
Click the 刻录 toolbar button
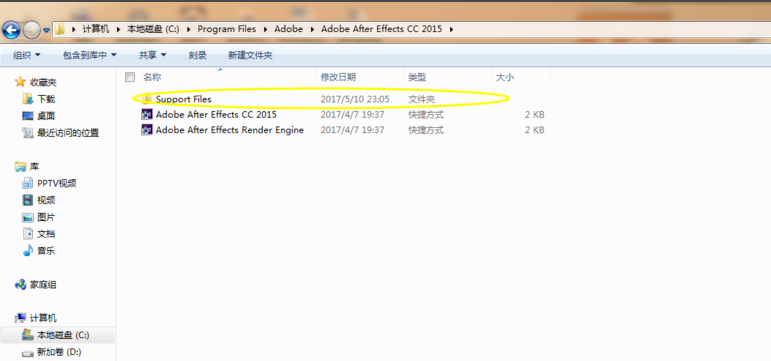coord(198,55)
